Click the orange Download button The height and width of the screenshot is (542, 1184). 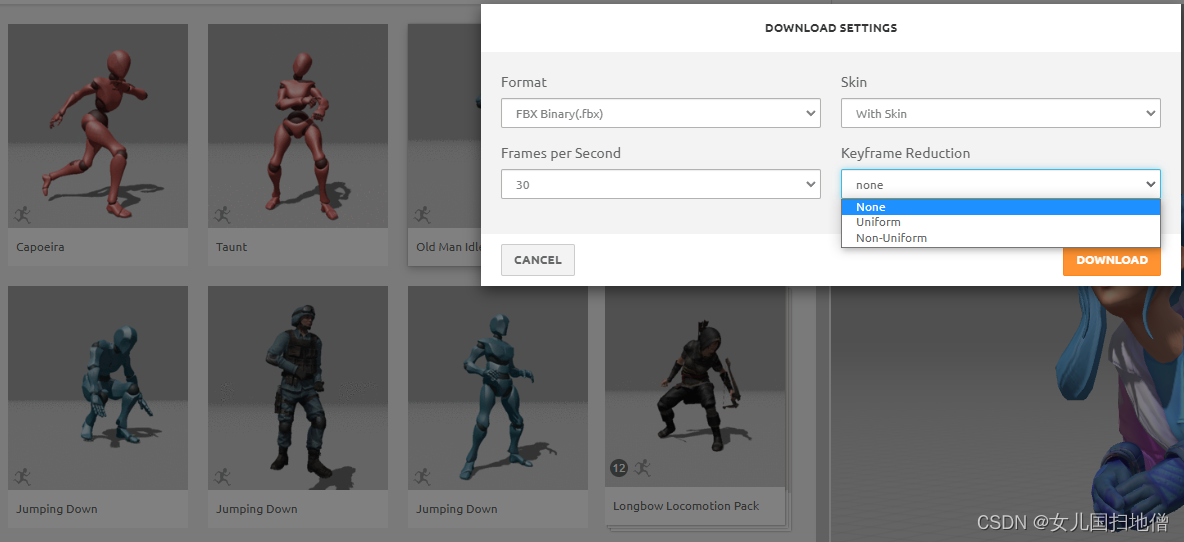click(x=1112, y=260)
